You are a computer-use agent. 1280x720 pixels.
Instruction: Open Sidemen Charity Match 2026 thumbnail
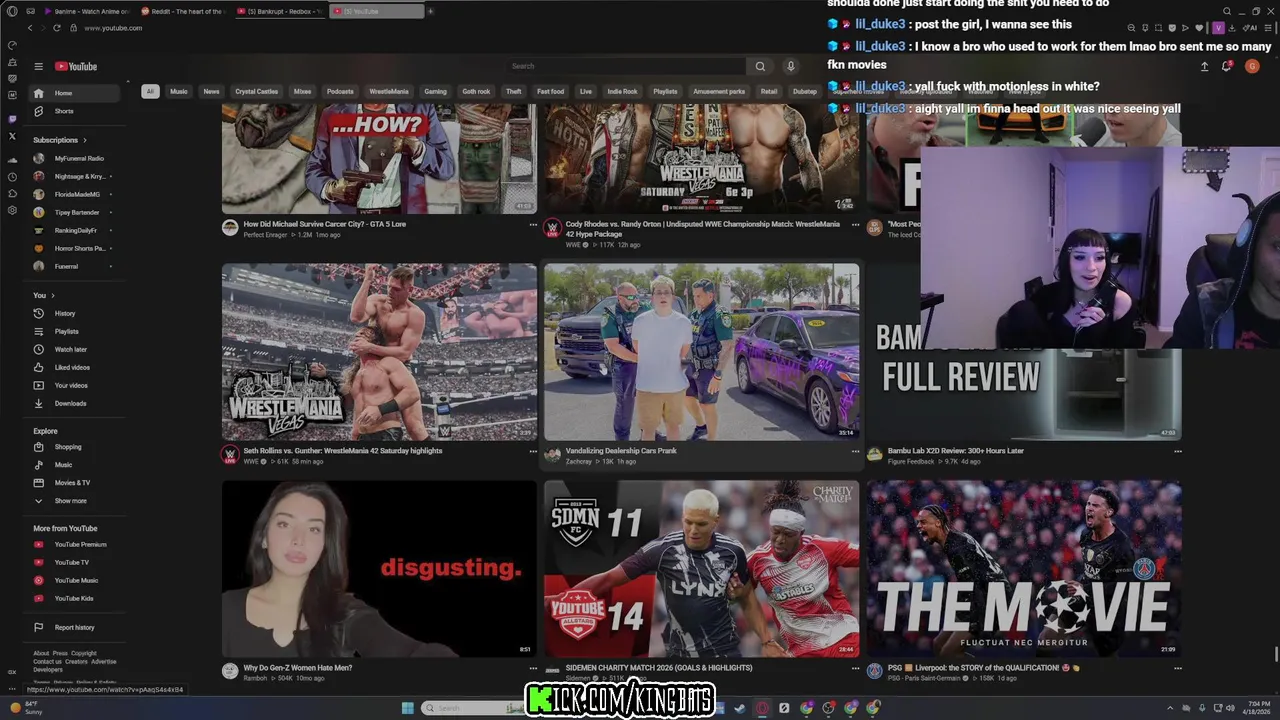pos(701,569)
